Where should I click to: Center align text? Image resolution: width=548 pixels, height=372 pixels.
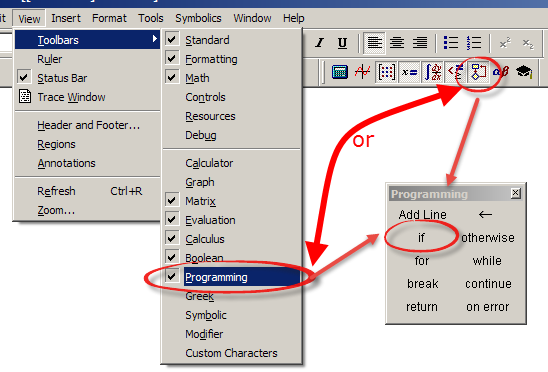[x=397, y=43]
